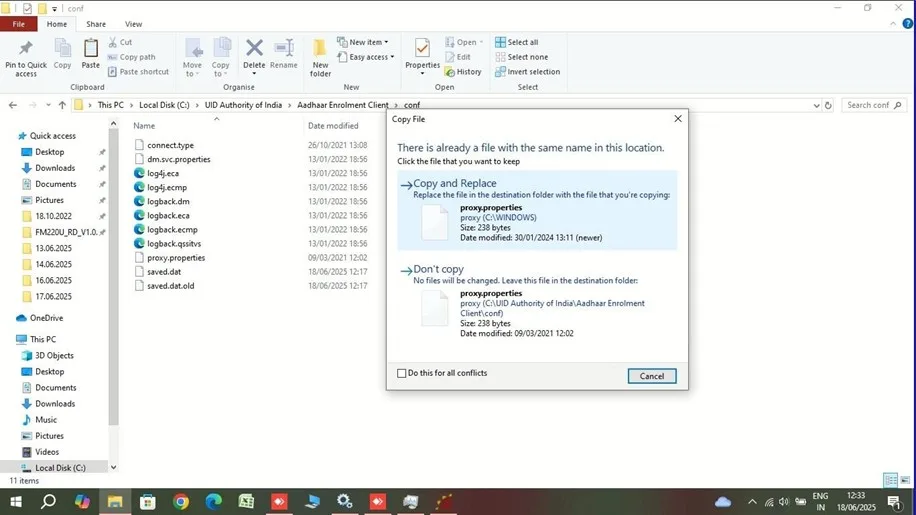
Task: Select the saved.dat.old file
Action: tap(170, 286)
